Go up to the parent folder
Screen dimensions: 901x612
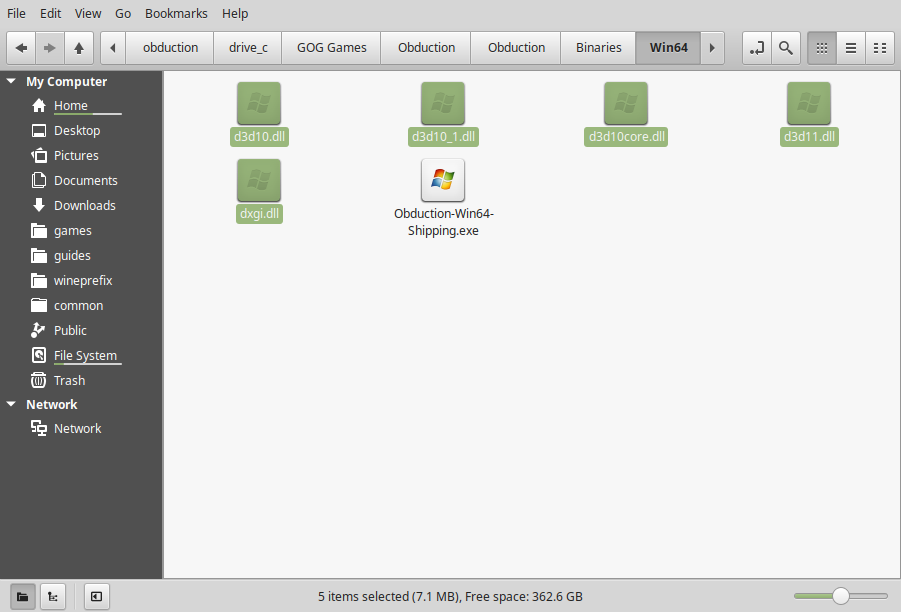coord(79,48)
